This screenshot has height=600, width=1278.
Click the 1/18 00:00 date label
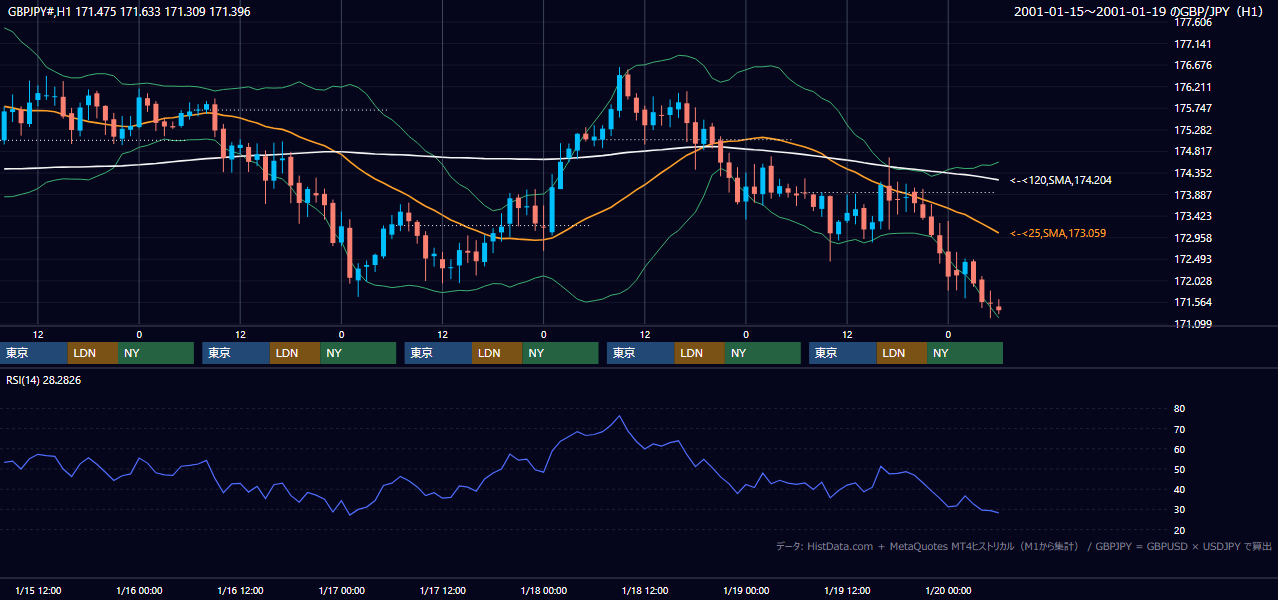click(544, 590)
